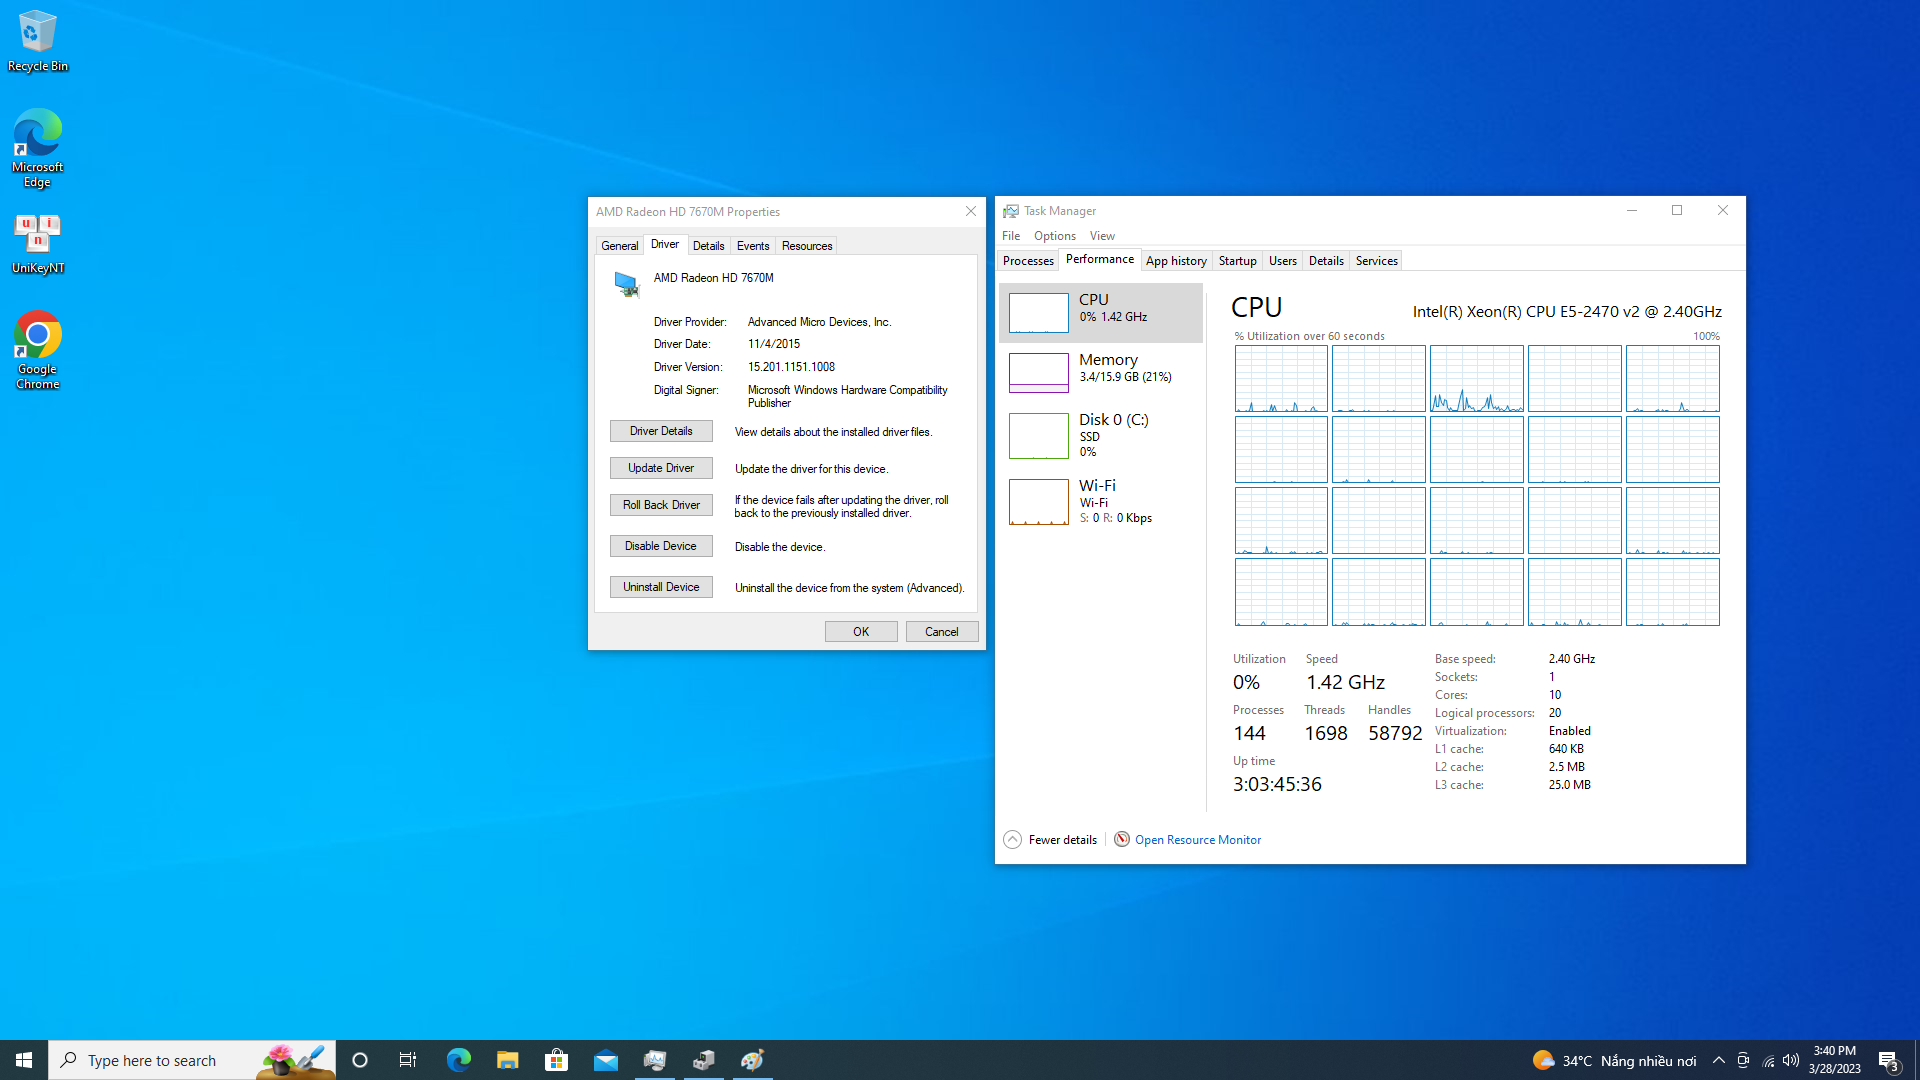Open Google Chrome desktop shortcut
The height and width of the screenshot is (1080, 1920).
point(38,350)
